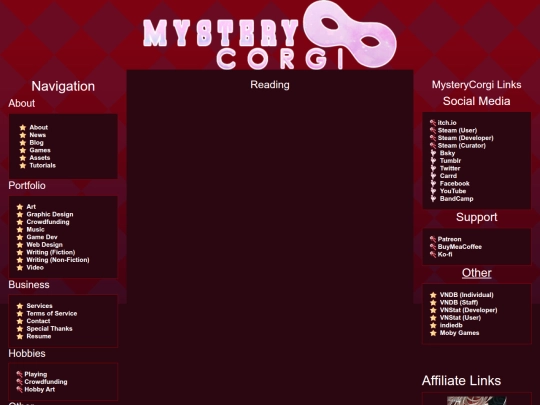Open the Hobby Art link
This screenshot has height=405, width=540.
tap(39, 390)
